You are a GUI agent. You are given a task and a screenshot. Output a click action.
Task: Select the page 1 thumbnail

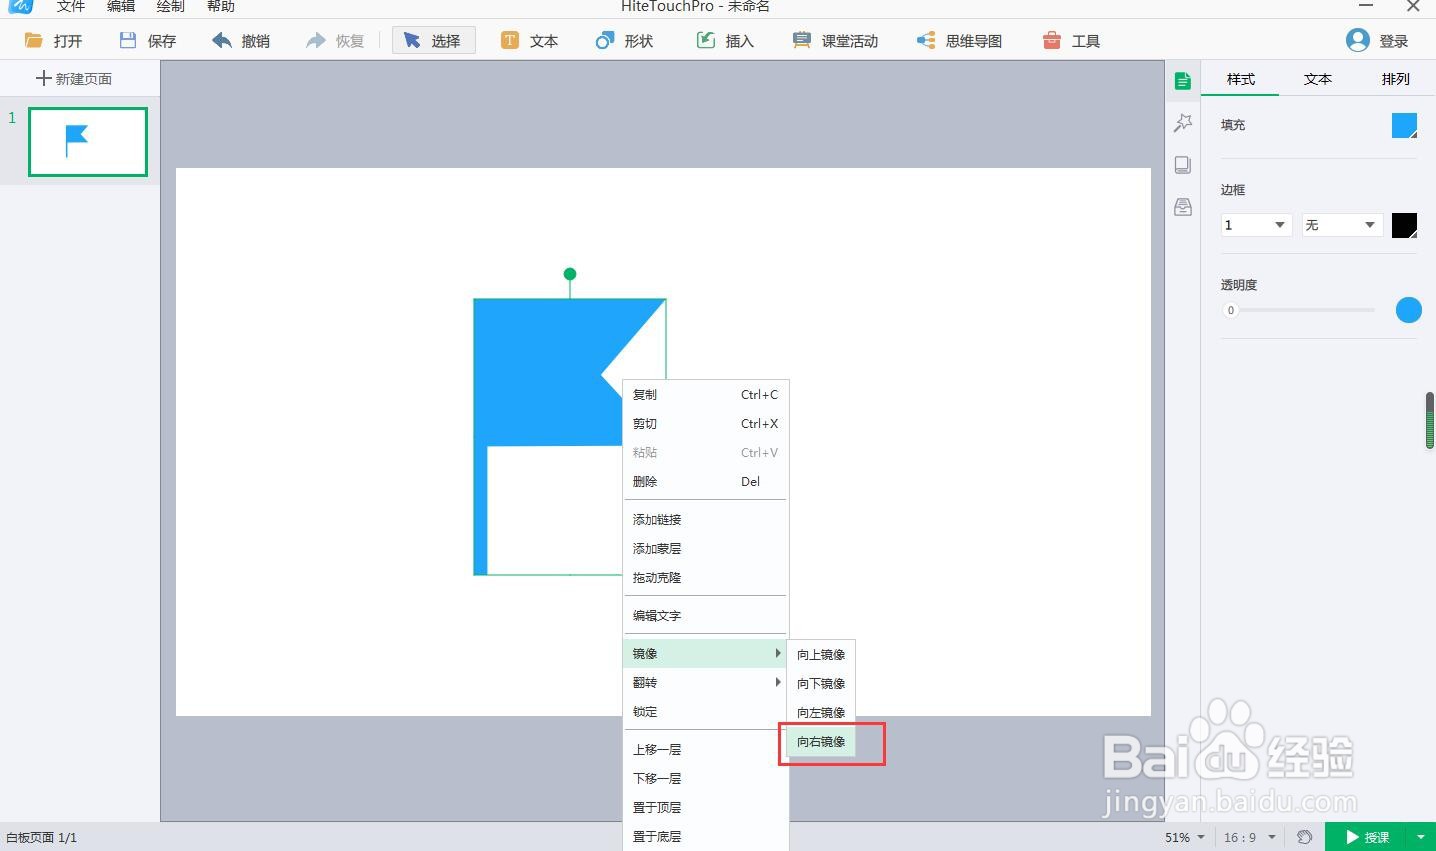[x=87, y=141]
